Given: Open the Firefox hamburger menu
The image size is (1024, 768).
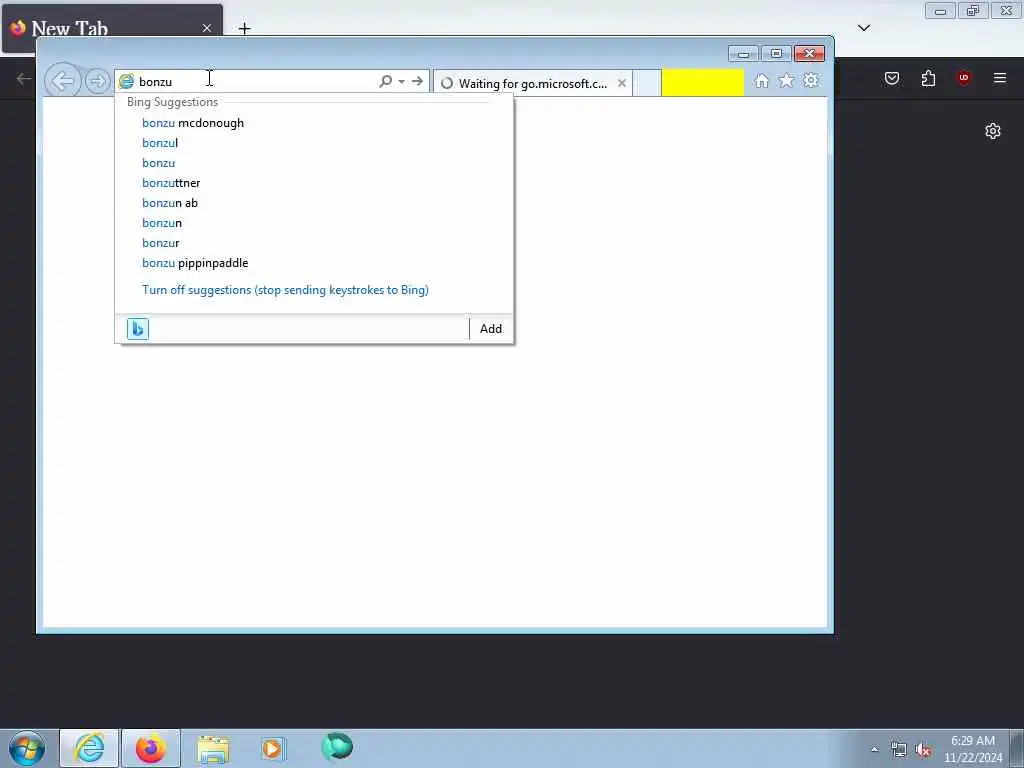Looking at the screenshot, I should click(1000, 78).
